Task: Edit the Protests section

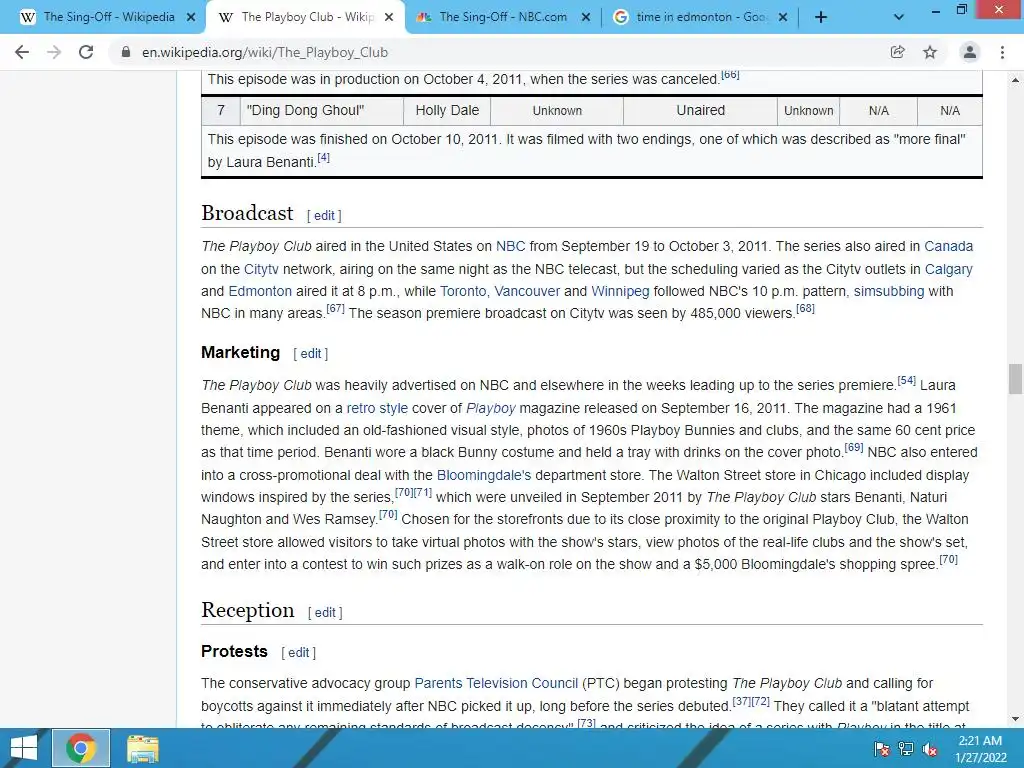Action: (298, 652)
